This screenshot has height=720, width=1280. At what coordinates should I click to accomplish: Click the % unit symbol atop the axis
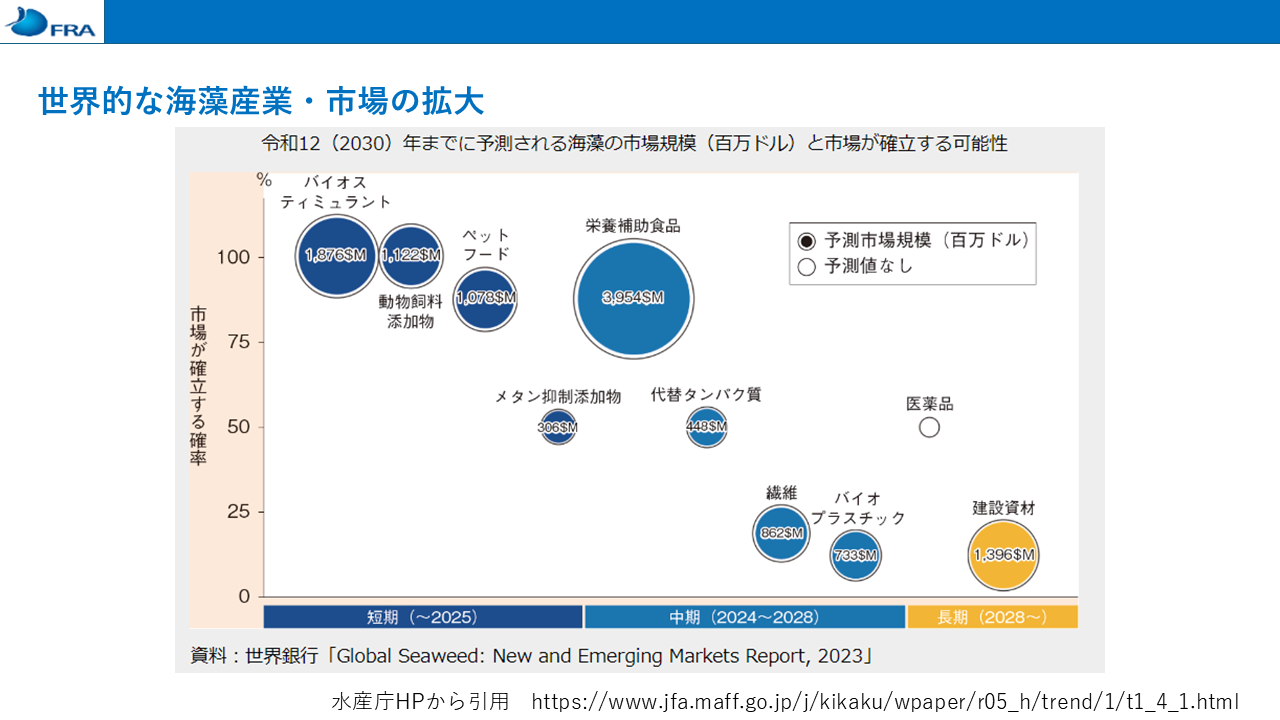[x=264, y=180]
